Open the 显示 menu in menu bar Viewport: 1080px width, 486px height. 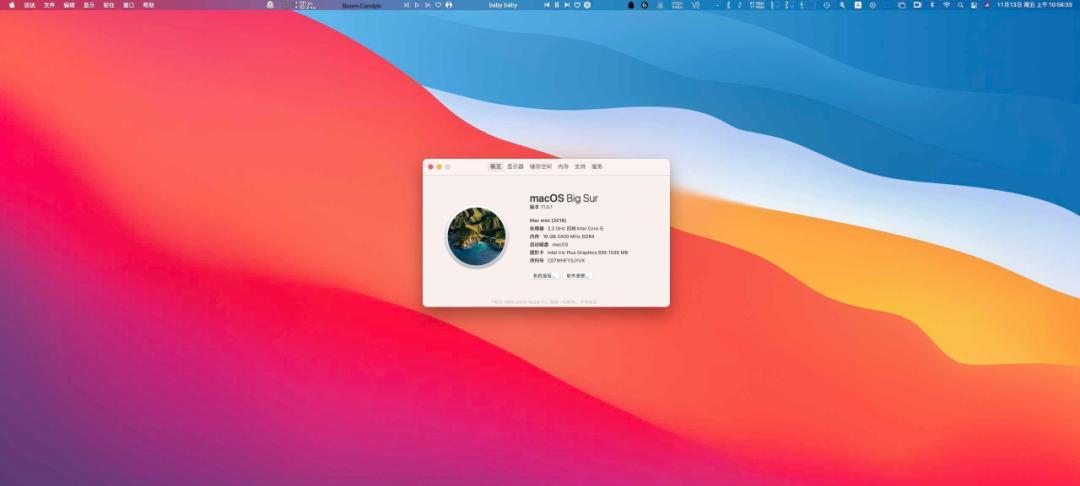click(x=89, y=5)
